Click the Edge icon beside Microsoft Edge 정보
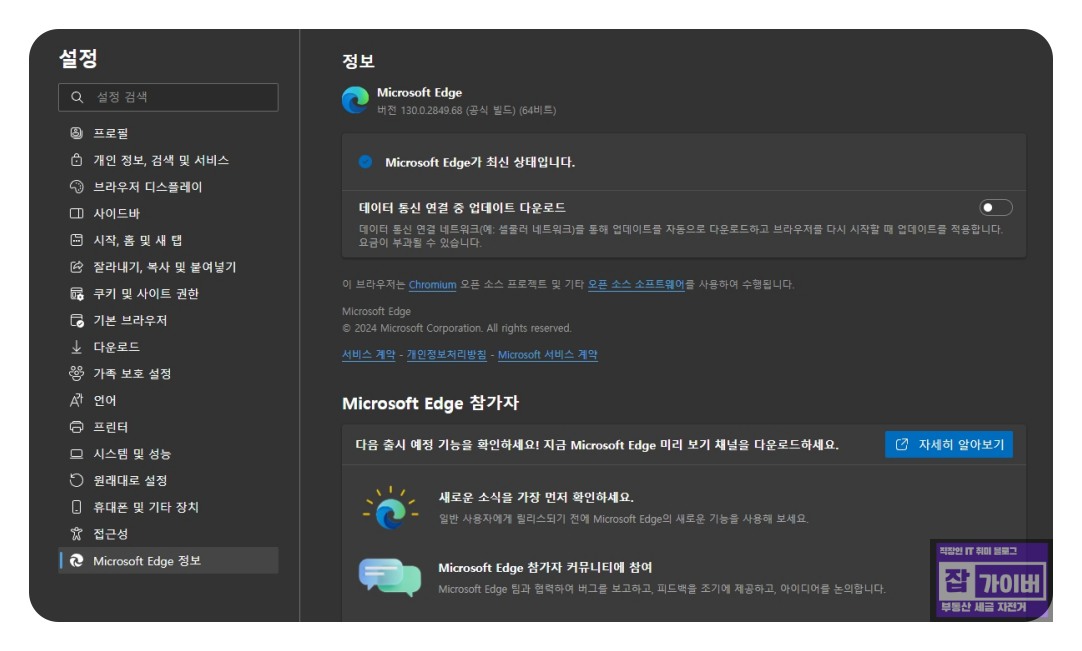 (77, 561)
